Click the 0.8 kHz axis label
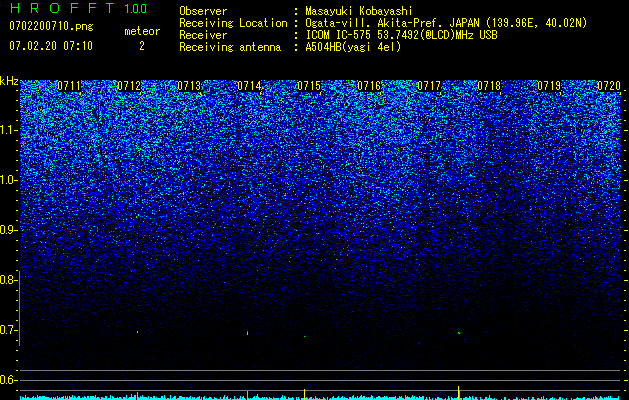Image resolution: width=629 pixels, height=400 pixels. [x=8, y=280]
